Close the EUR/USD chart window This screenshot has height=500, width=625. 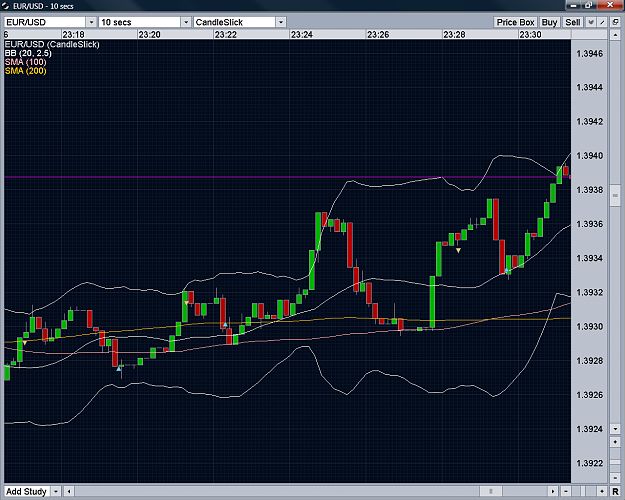[610, 5]
